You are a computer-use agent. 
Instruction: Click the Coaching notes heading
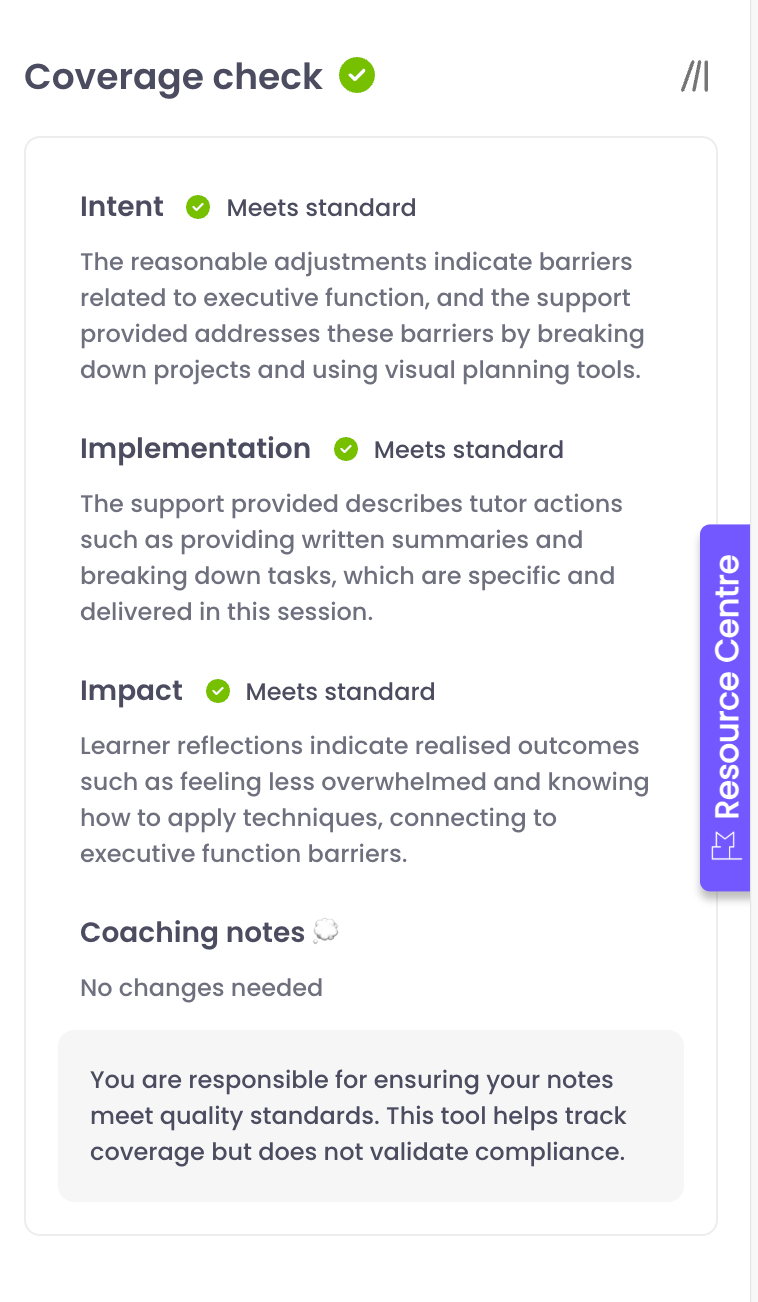coord(192,933)
